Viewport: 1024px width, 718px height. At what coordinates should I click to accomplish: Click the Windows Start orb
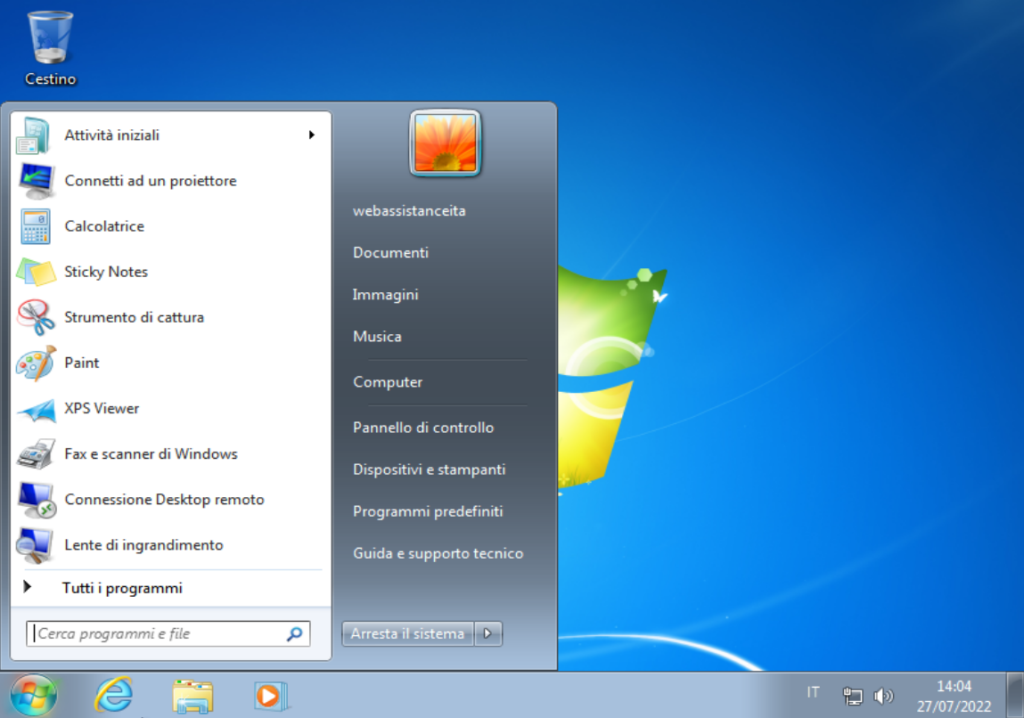point(34,695)
